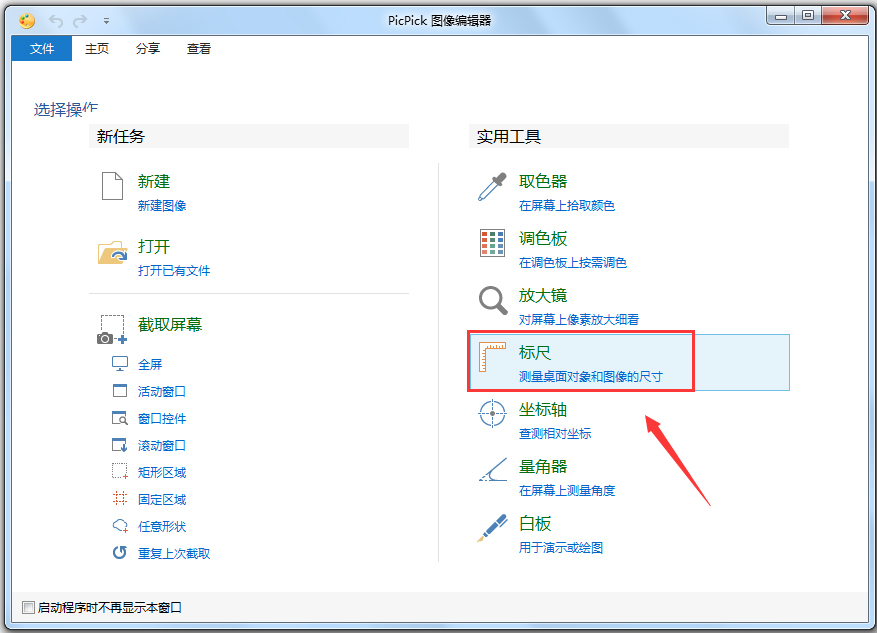Select 滚动窗口 capture option

(162, 446)
